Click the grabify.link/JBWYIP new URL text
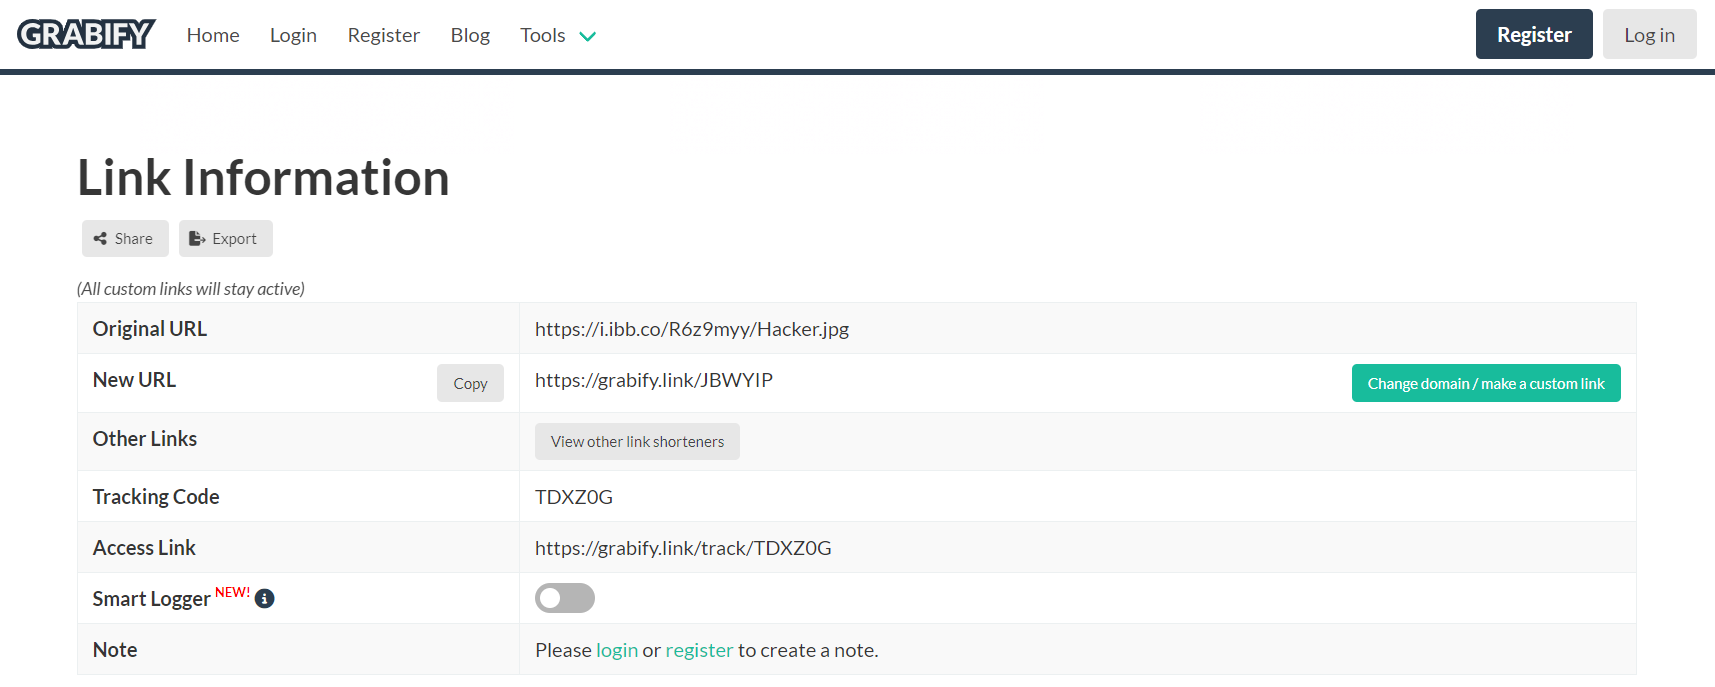The image size is (1715, 687). (654, 380)
